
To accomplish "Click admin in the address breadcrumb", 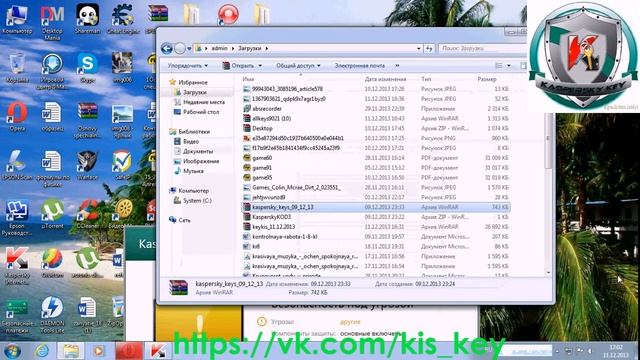I will click(220, 49).
